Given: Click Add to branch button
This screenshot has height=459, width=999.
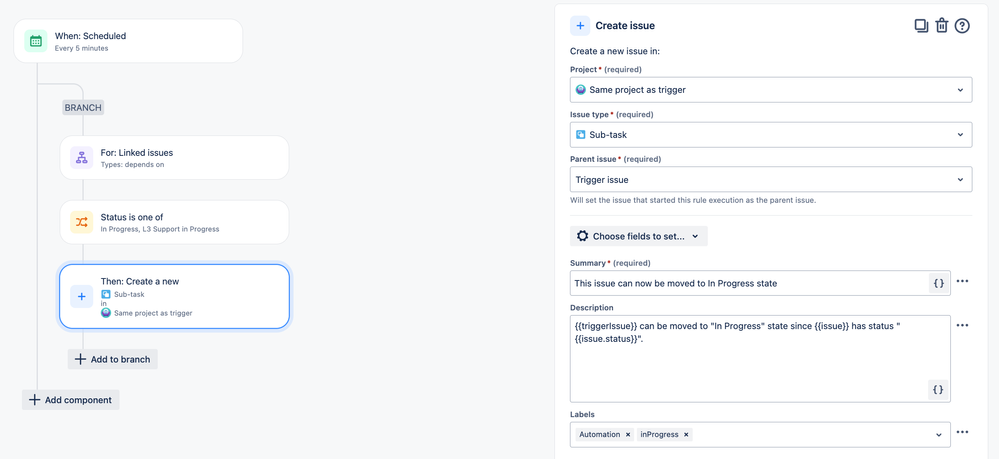Looking at the screenshot, I should pos(113,359).
